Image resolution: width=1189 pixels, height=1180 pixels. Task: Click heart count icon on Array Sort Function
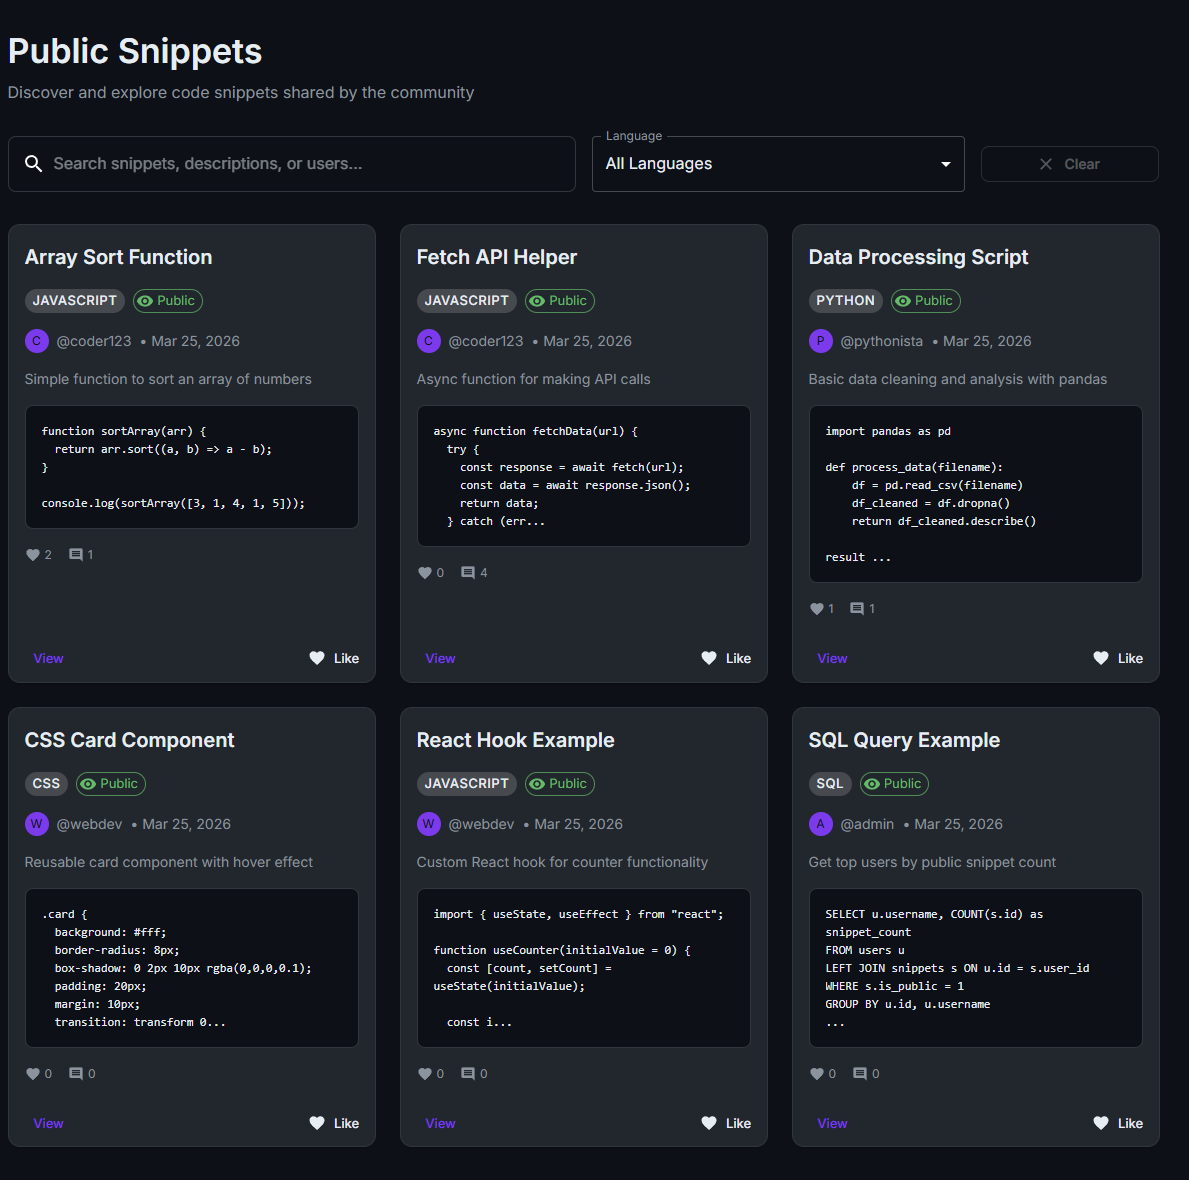pos(33,555)
